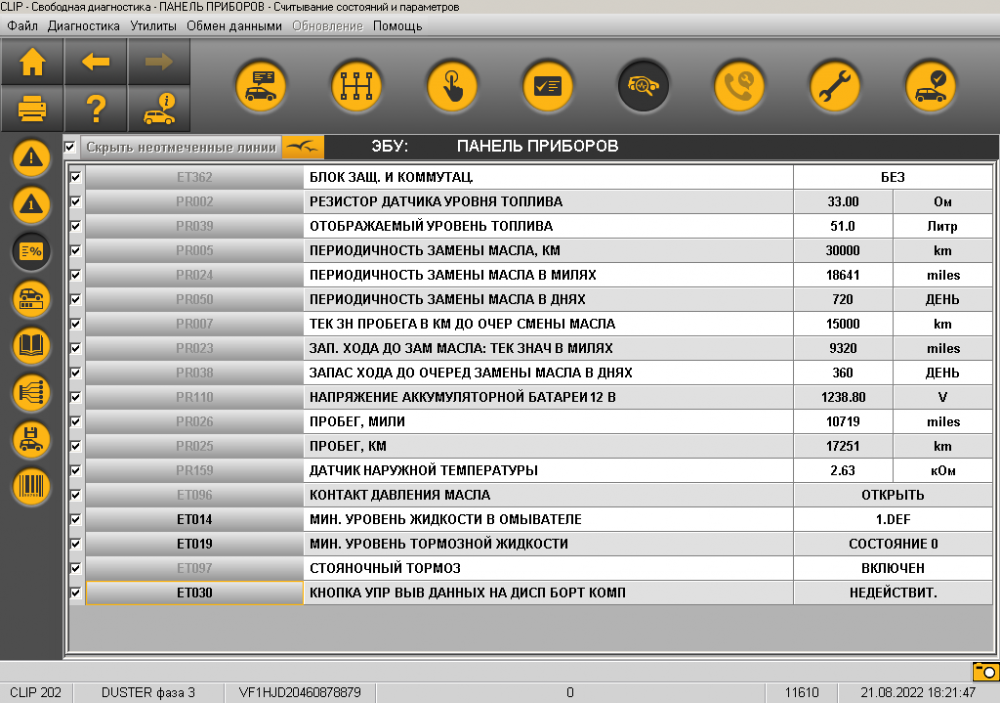Open help with the question mark
1000x703 pixels.
(x=95, y=107)
